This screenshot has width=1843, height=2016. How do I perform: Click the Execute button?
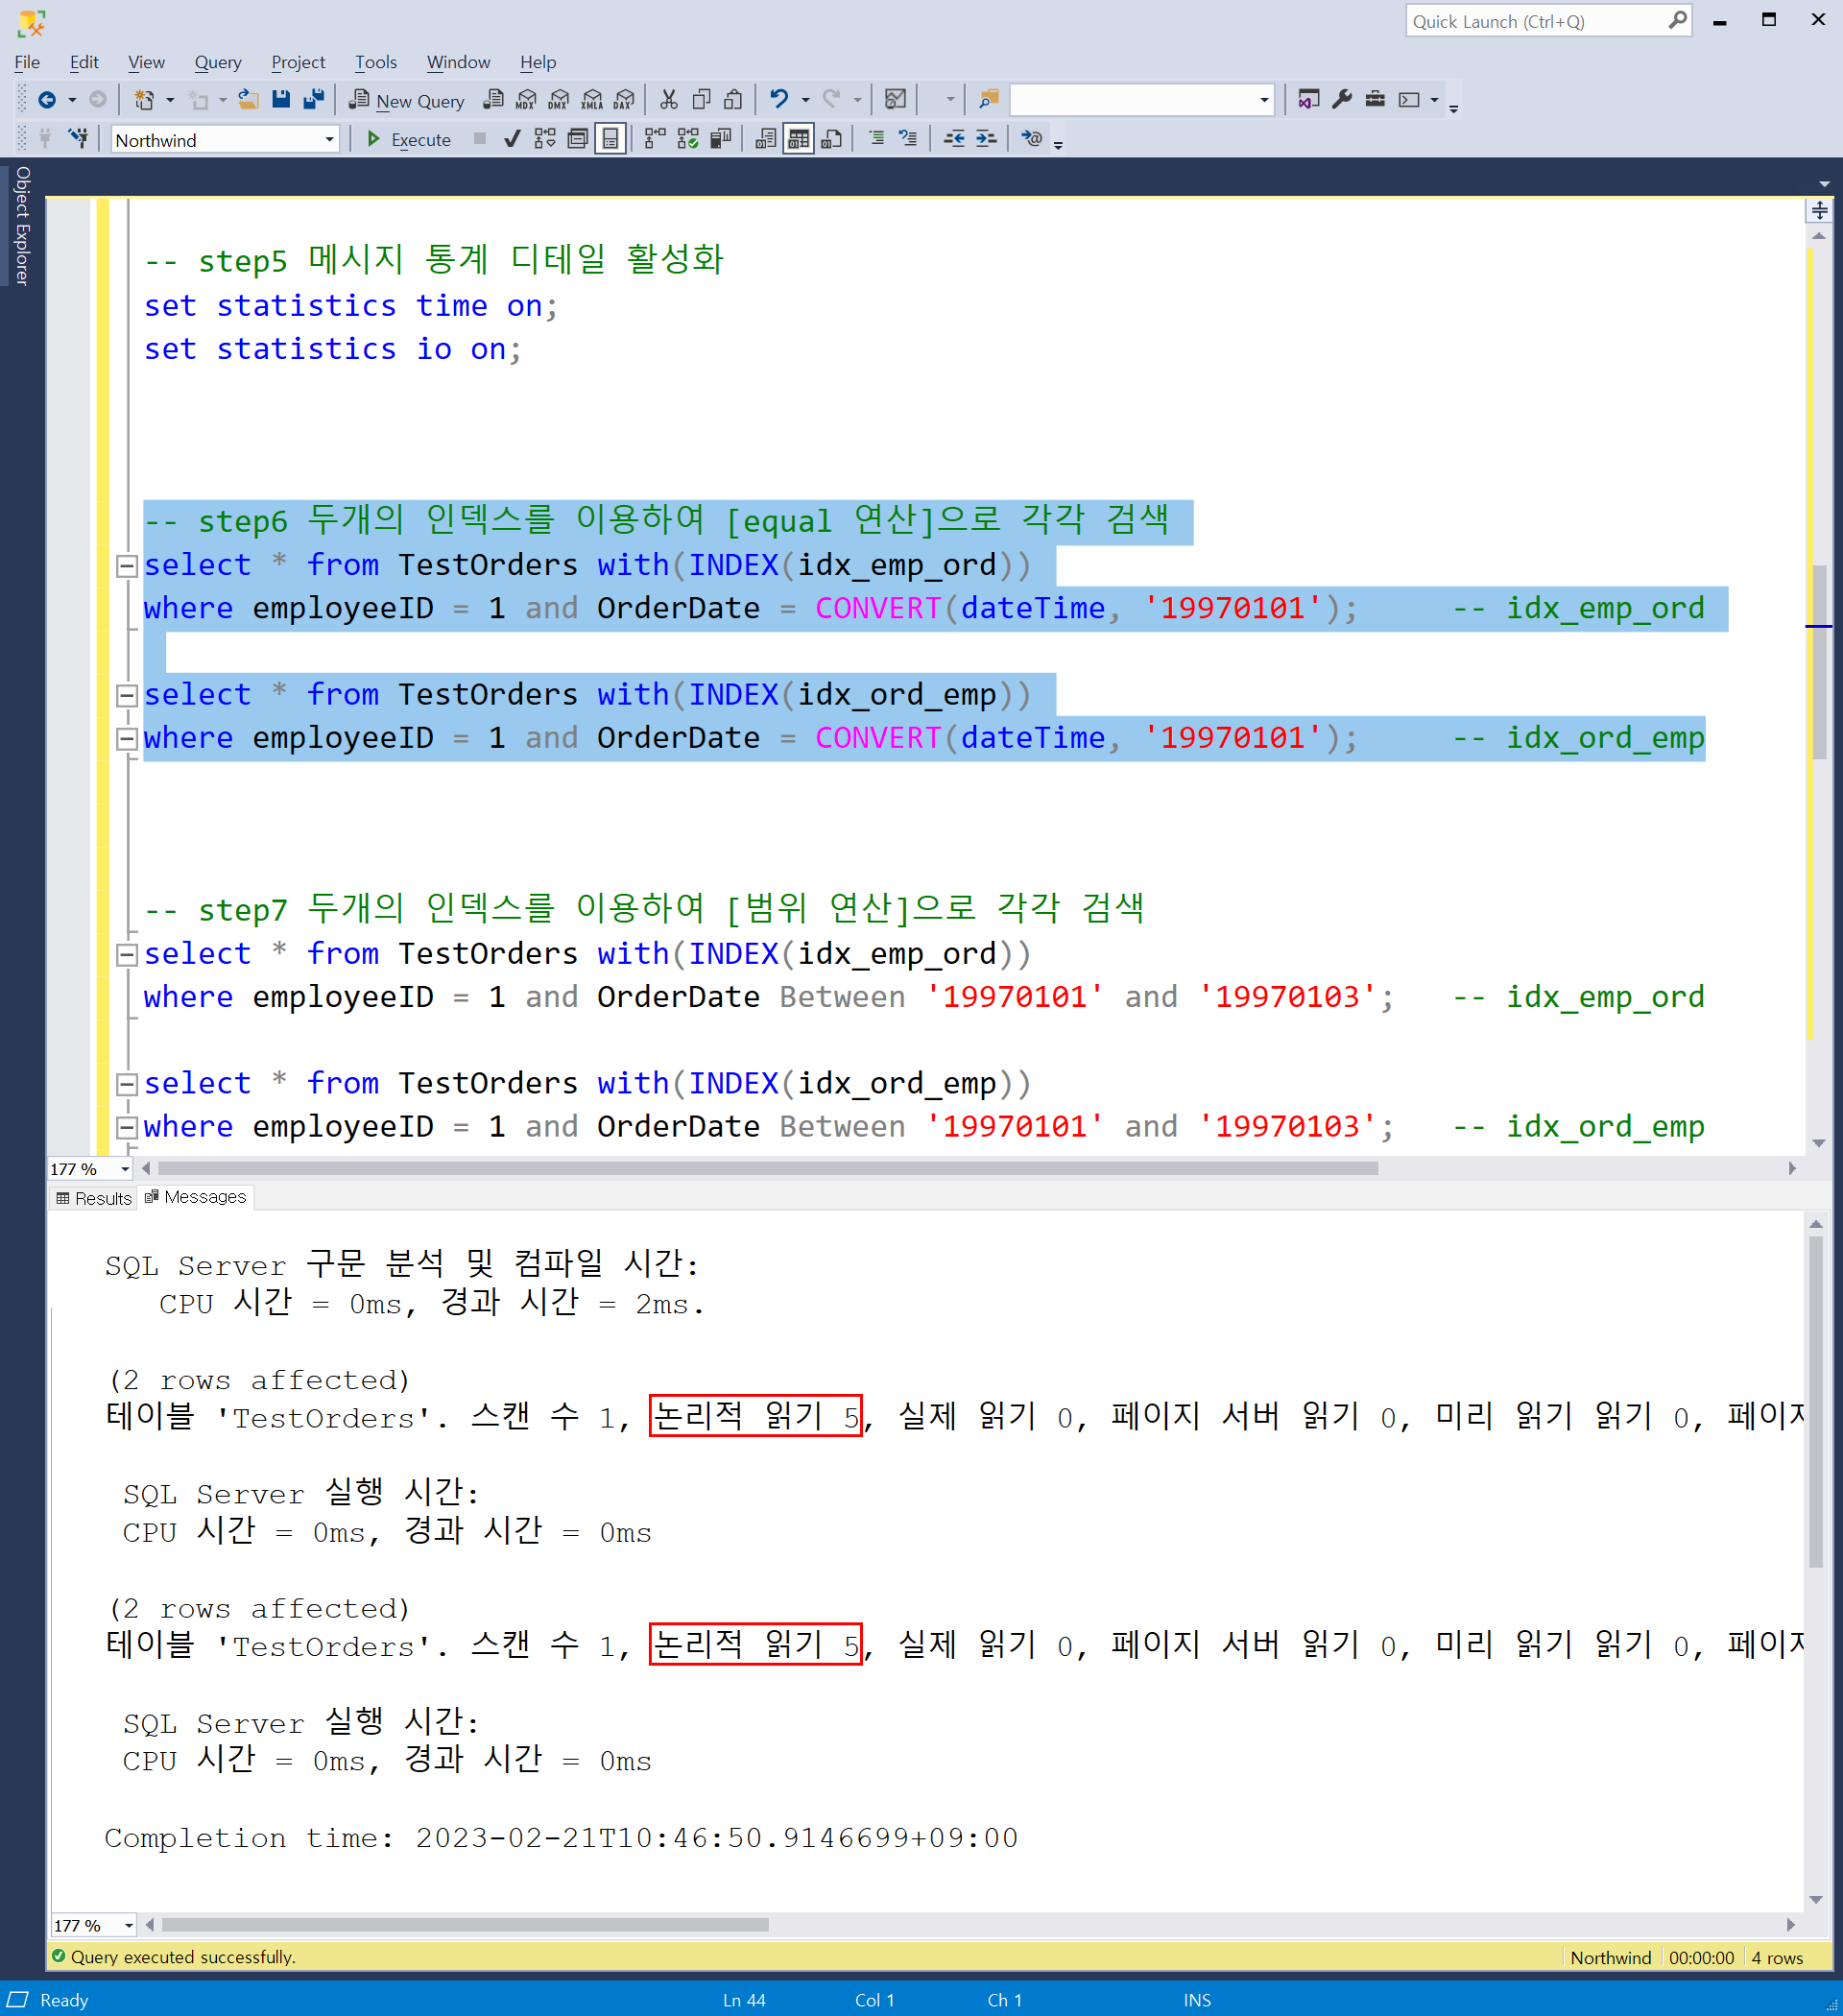tap(409, 139)
